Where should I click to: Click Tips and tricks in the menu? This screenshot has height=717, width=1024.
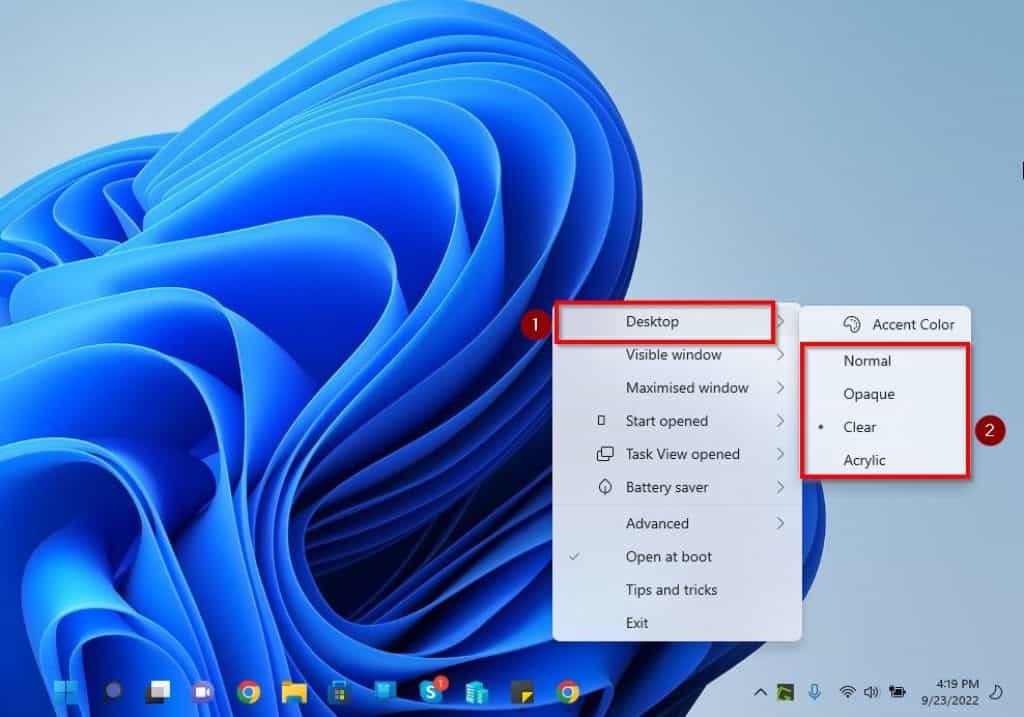(x=676, y=590)
